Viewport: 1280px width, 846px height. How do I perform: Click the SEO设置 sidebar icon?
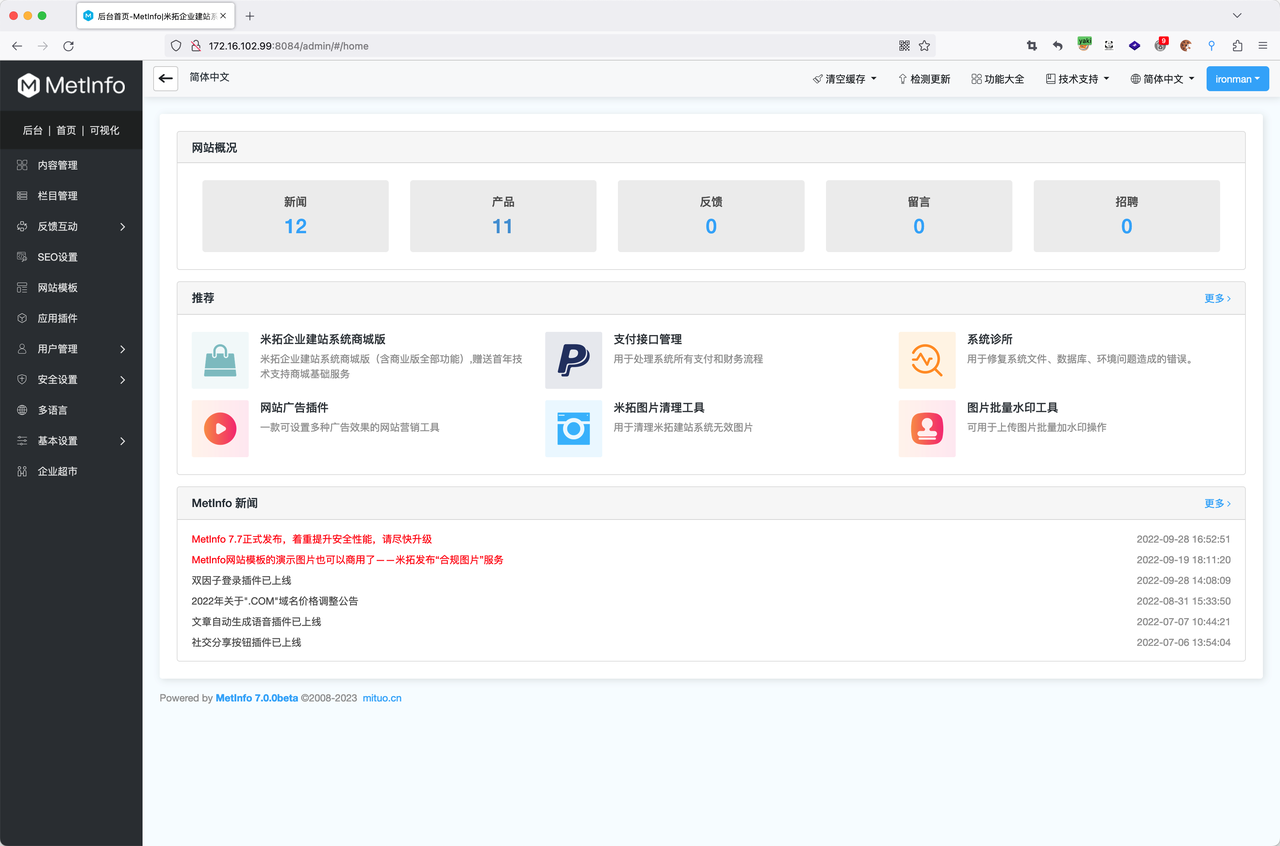point(22,257)
